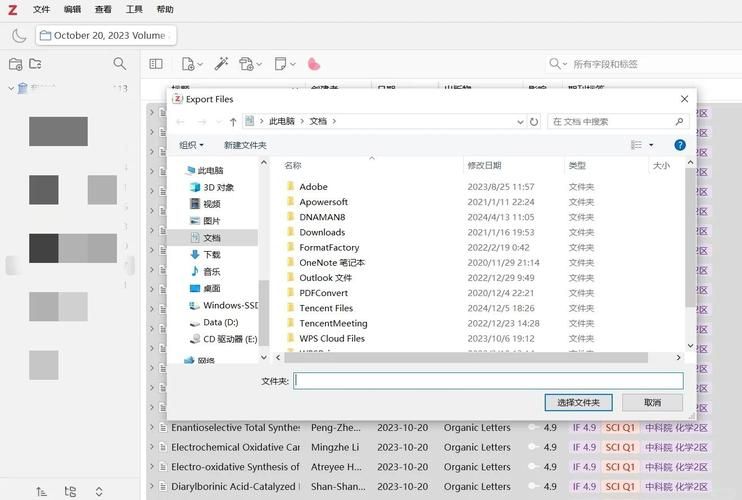Image resolution: width=742 pixels, height=500 pixels.
Task: Select the Adobe folder
Action: [x=313, y=187]
